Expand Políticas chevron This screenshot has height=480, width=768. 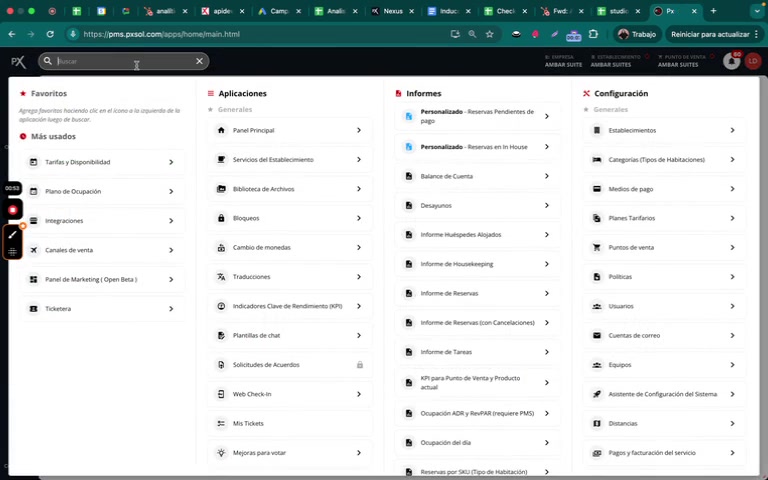point(732,277)
